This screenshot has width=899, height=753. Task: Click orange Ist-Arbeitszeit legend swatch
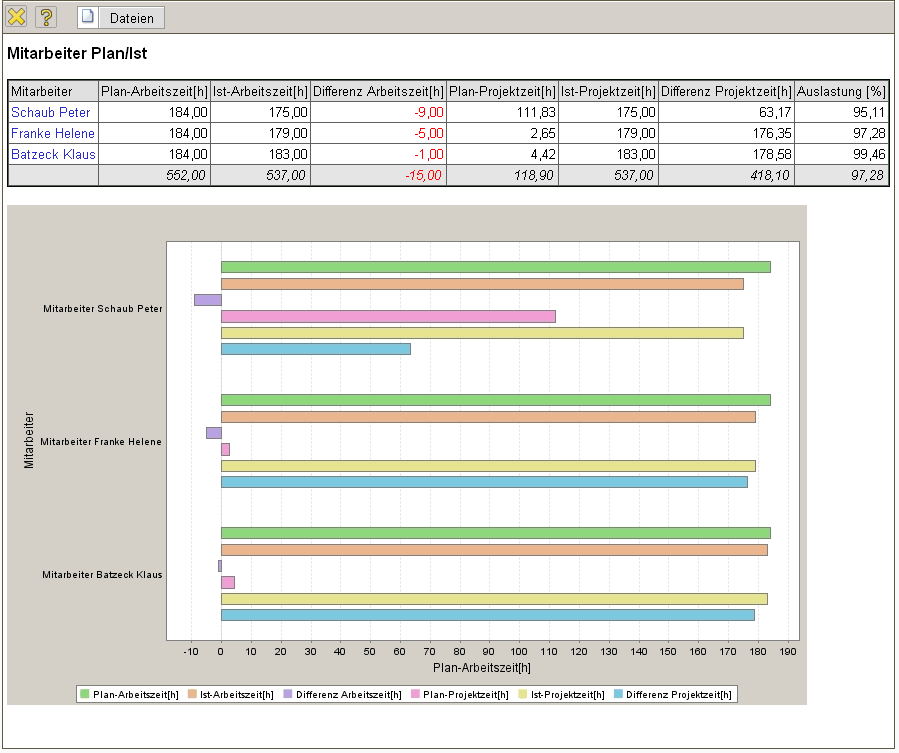pyautogui.click(x=193, y=694)
